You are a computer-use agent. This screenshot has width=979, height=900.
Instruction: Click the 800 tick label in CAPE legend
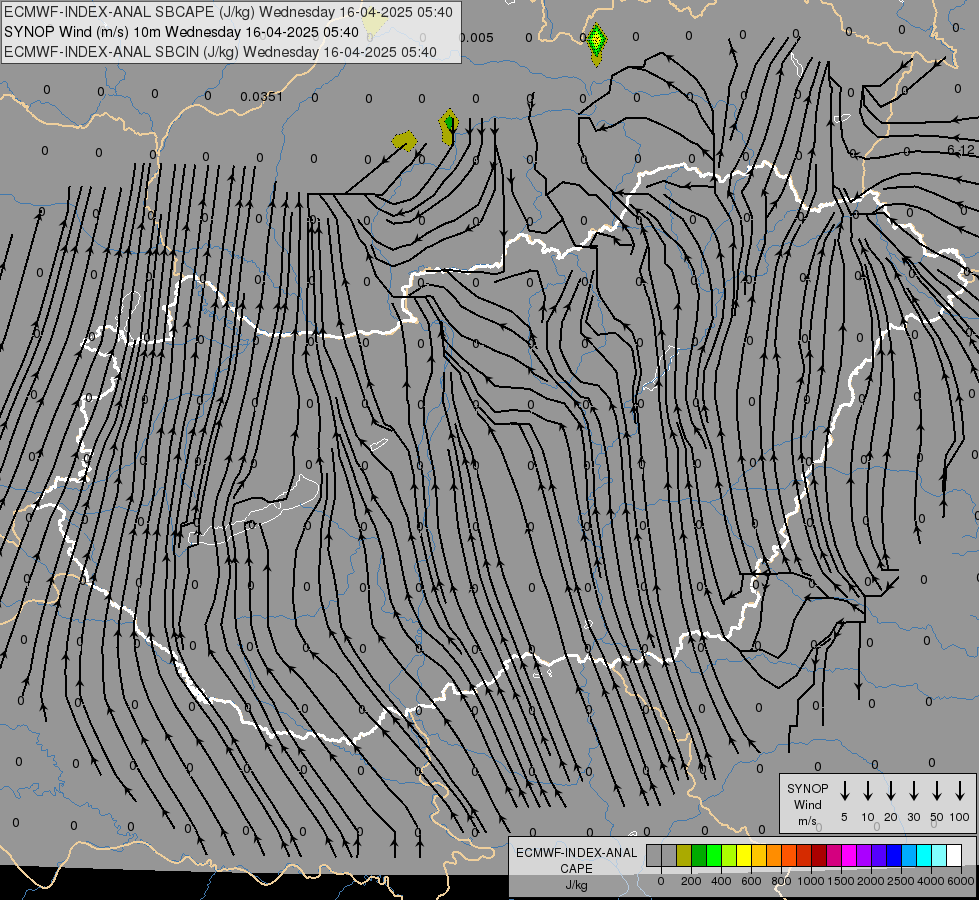pos(781,881)
